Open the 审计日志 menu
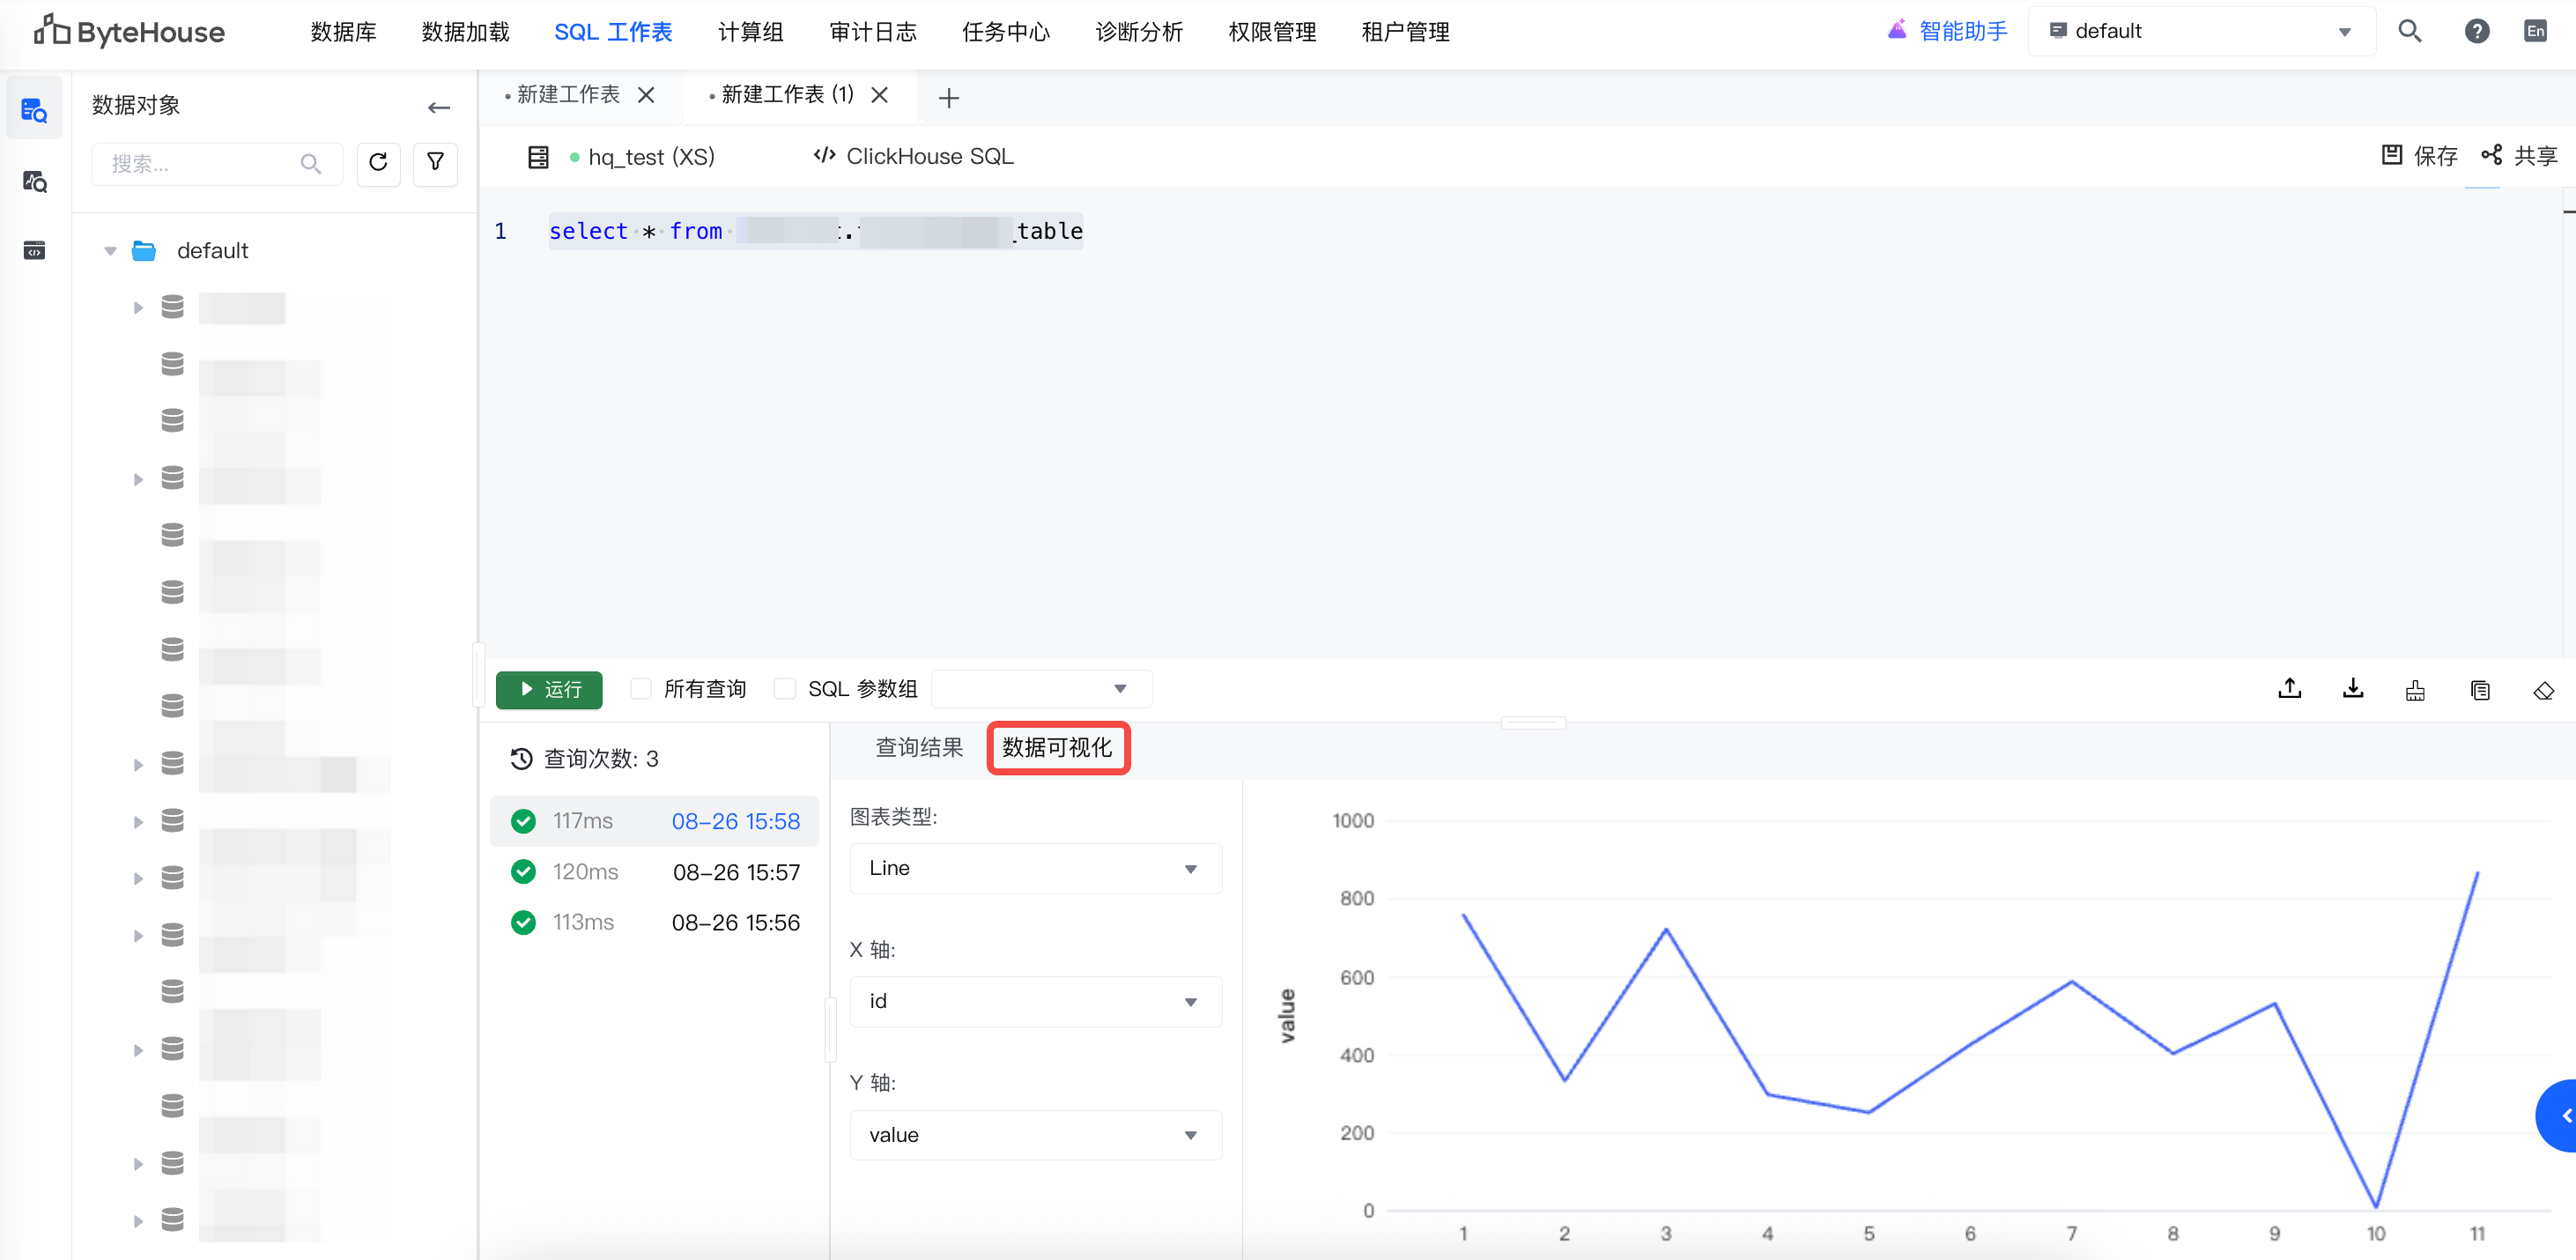2576x1260 pixels. coord(872,32)
